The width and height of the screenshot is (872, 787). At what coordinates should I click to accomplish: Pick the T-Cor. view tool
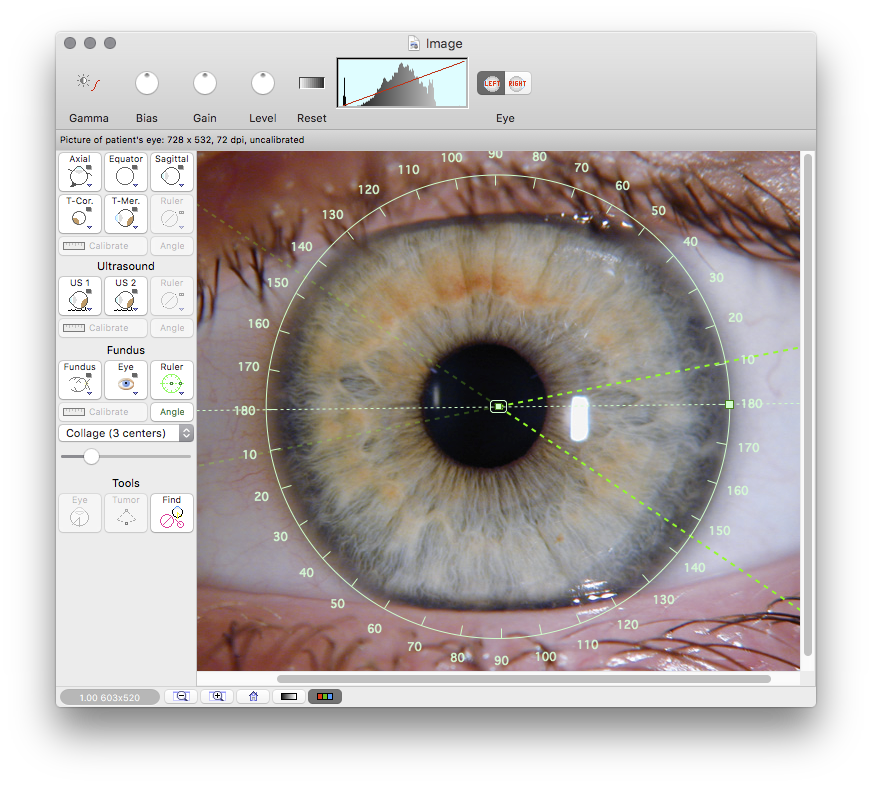[x=79, y=213]
